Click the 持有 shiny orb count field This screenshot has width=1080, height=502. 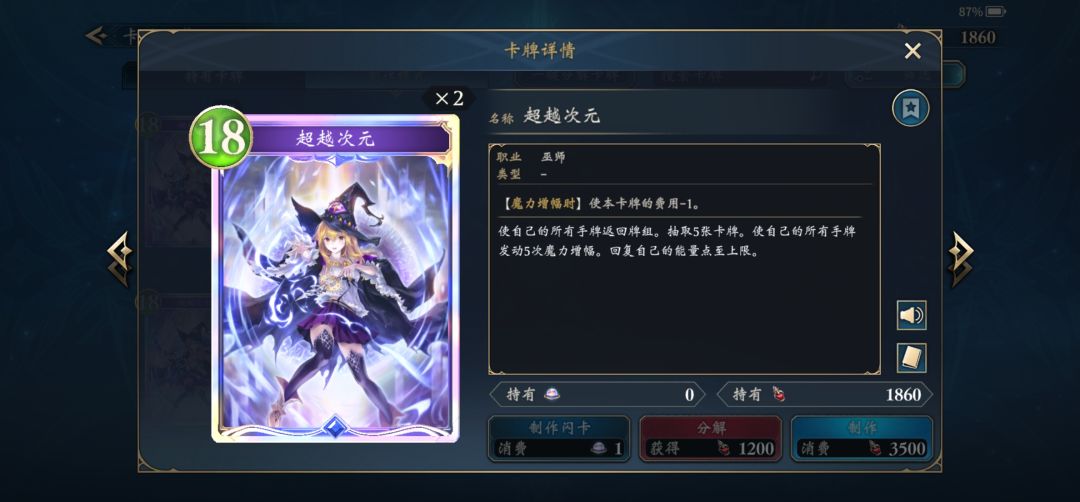pyautogui.click(x=597, y=395)
